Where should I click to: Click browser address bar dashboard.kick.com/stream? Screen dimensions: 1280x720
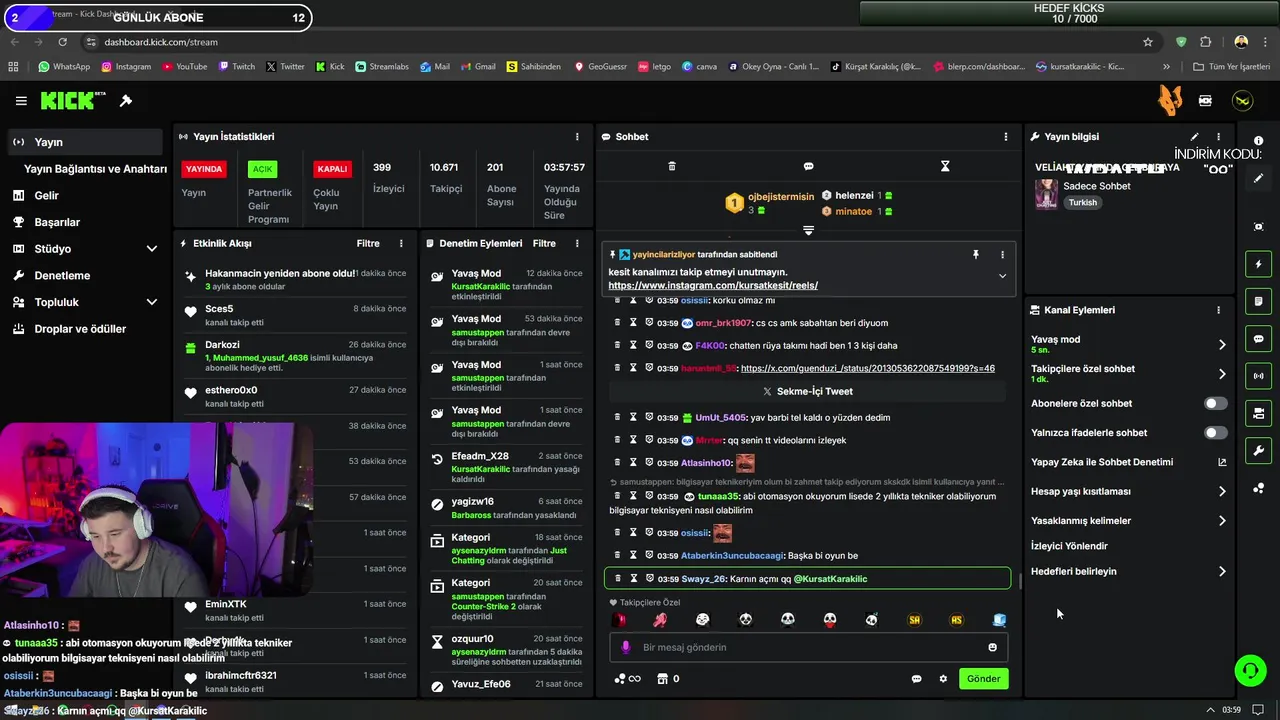click(x=160, y=42)
